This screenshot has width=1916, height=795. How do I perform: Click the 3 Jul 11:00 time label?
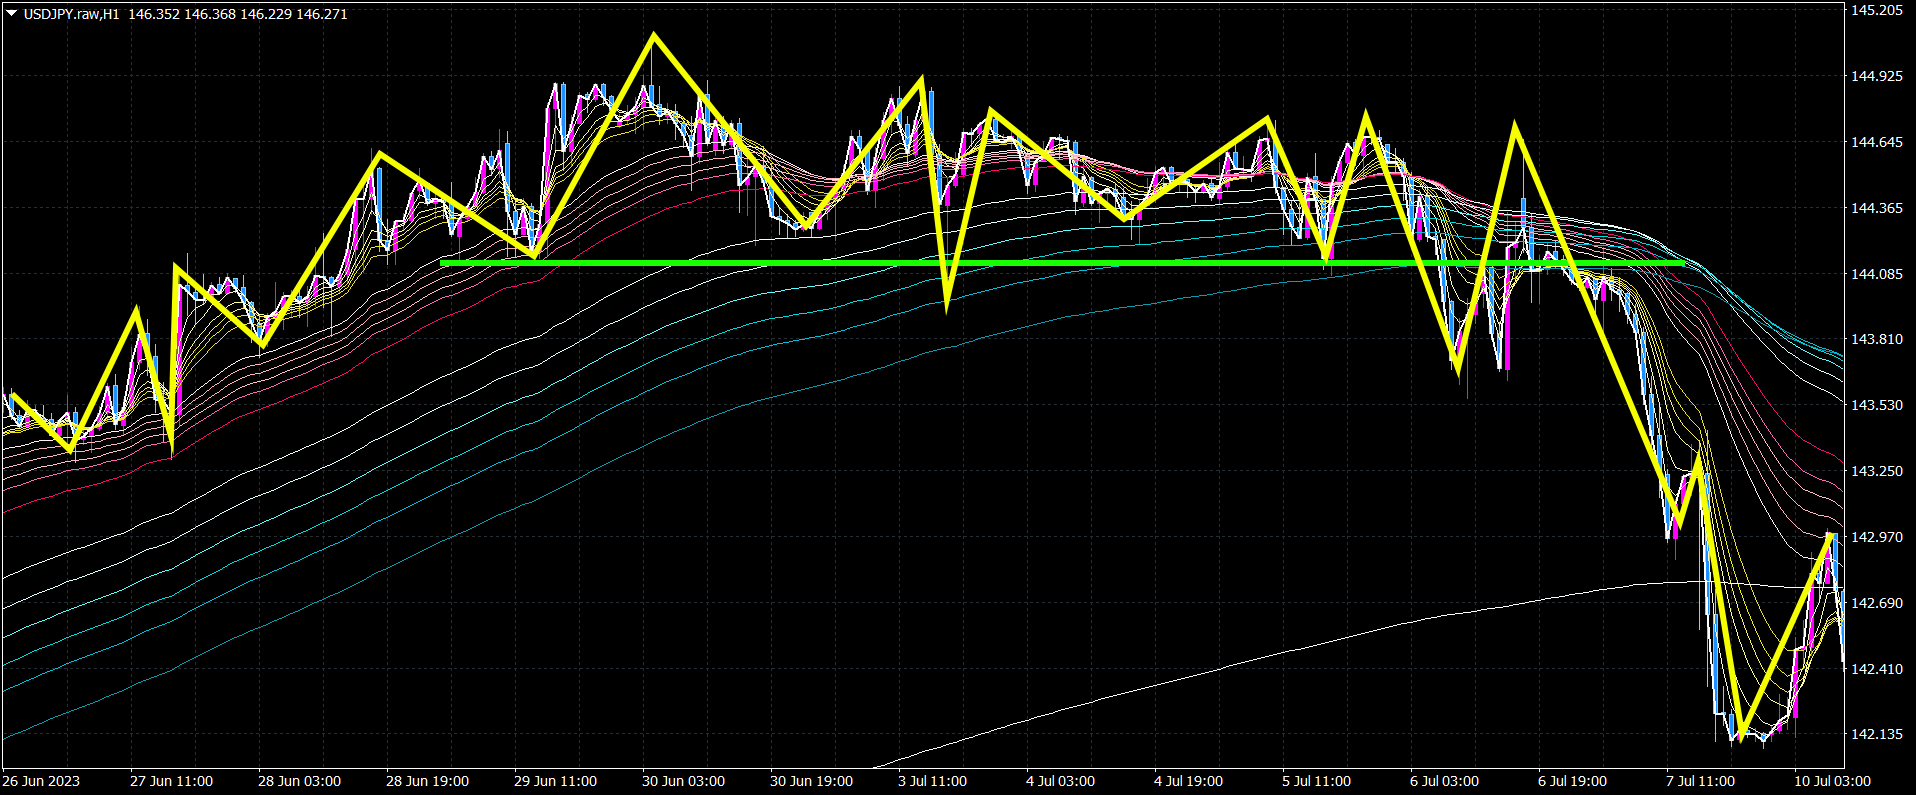pyautogui.click(x=932, y=781)
